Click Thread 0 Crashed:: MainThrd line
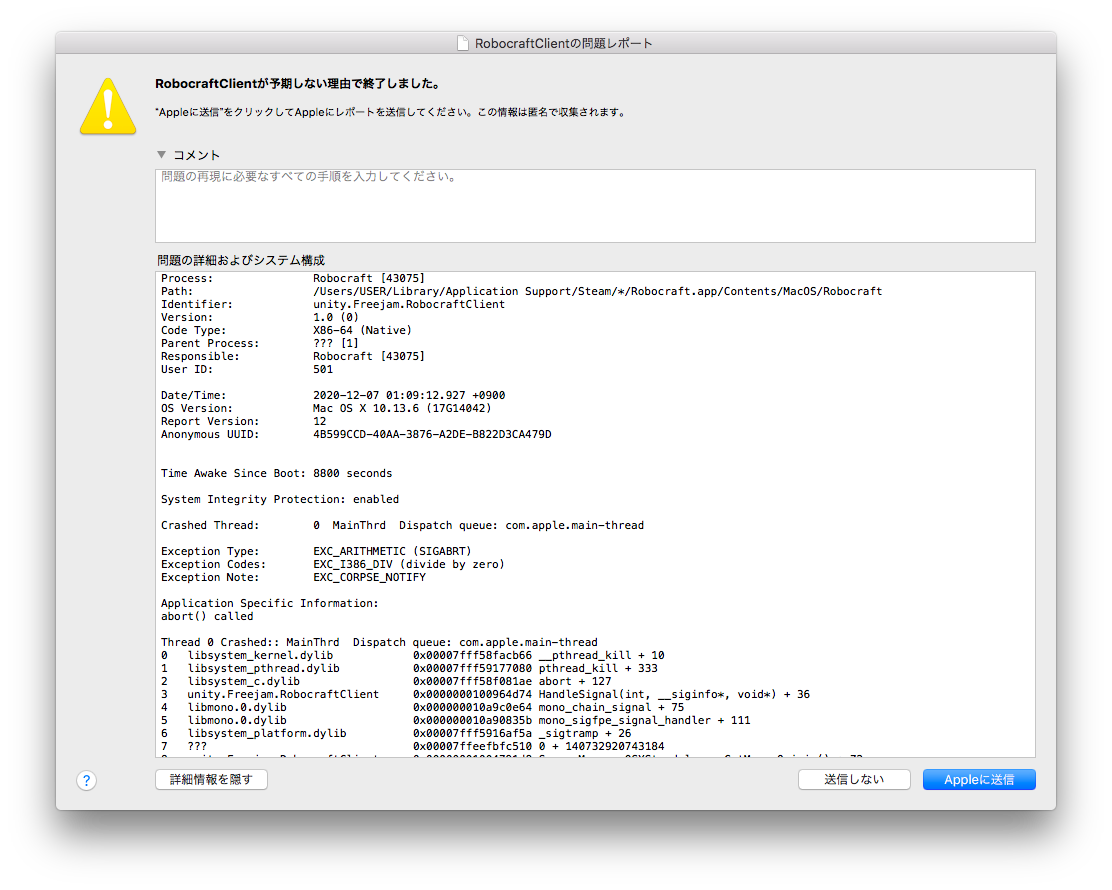The width and height of the screenshot is (1112, 890). pyautogui.click(x=379, y=642)
